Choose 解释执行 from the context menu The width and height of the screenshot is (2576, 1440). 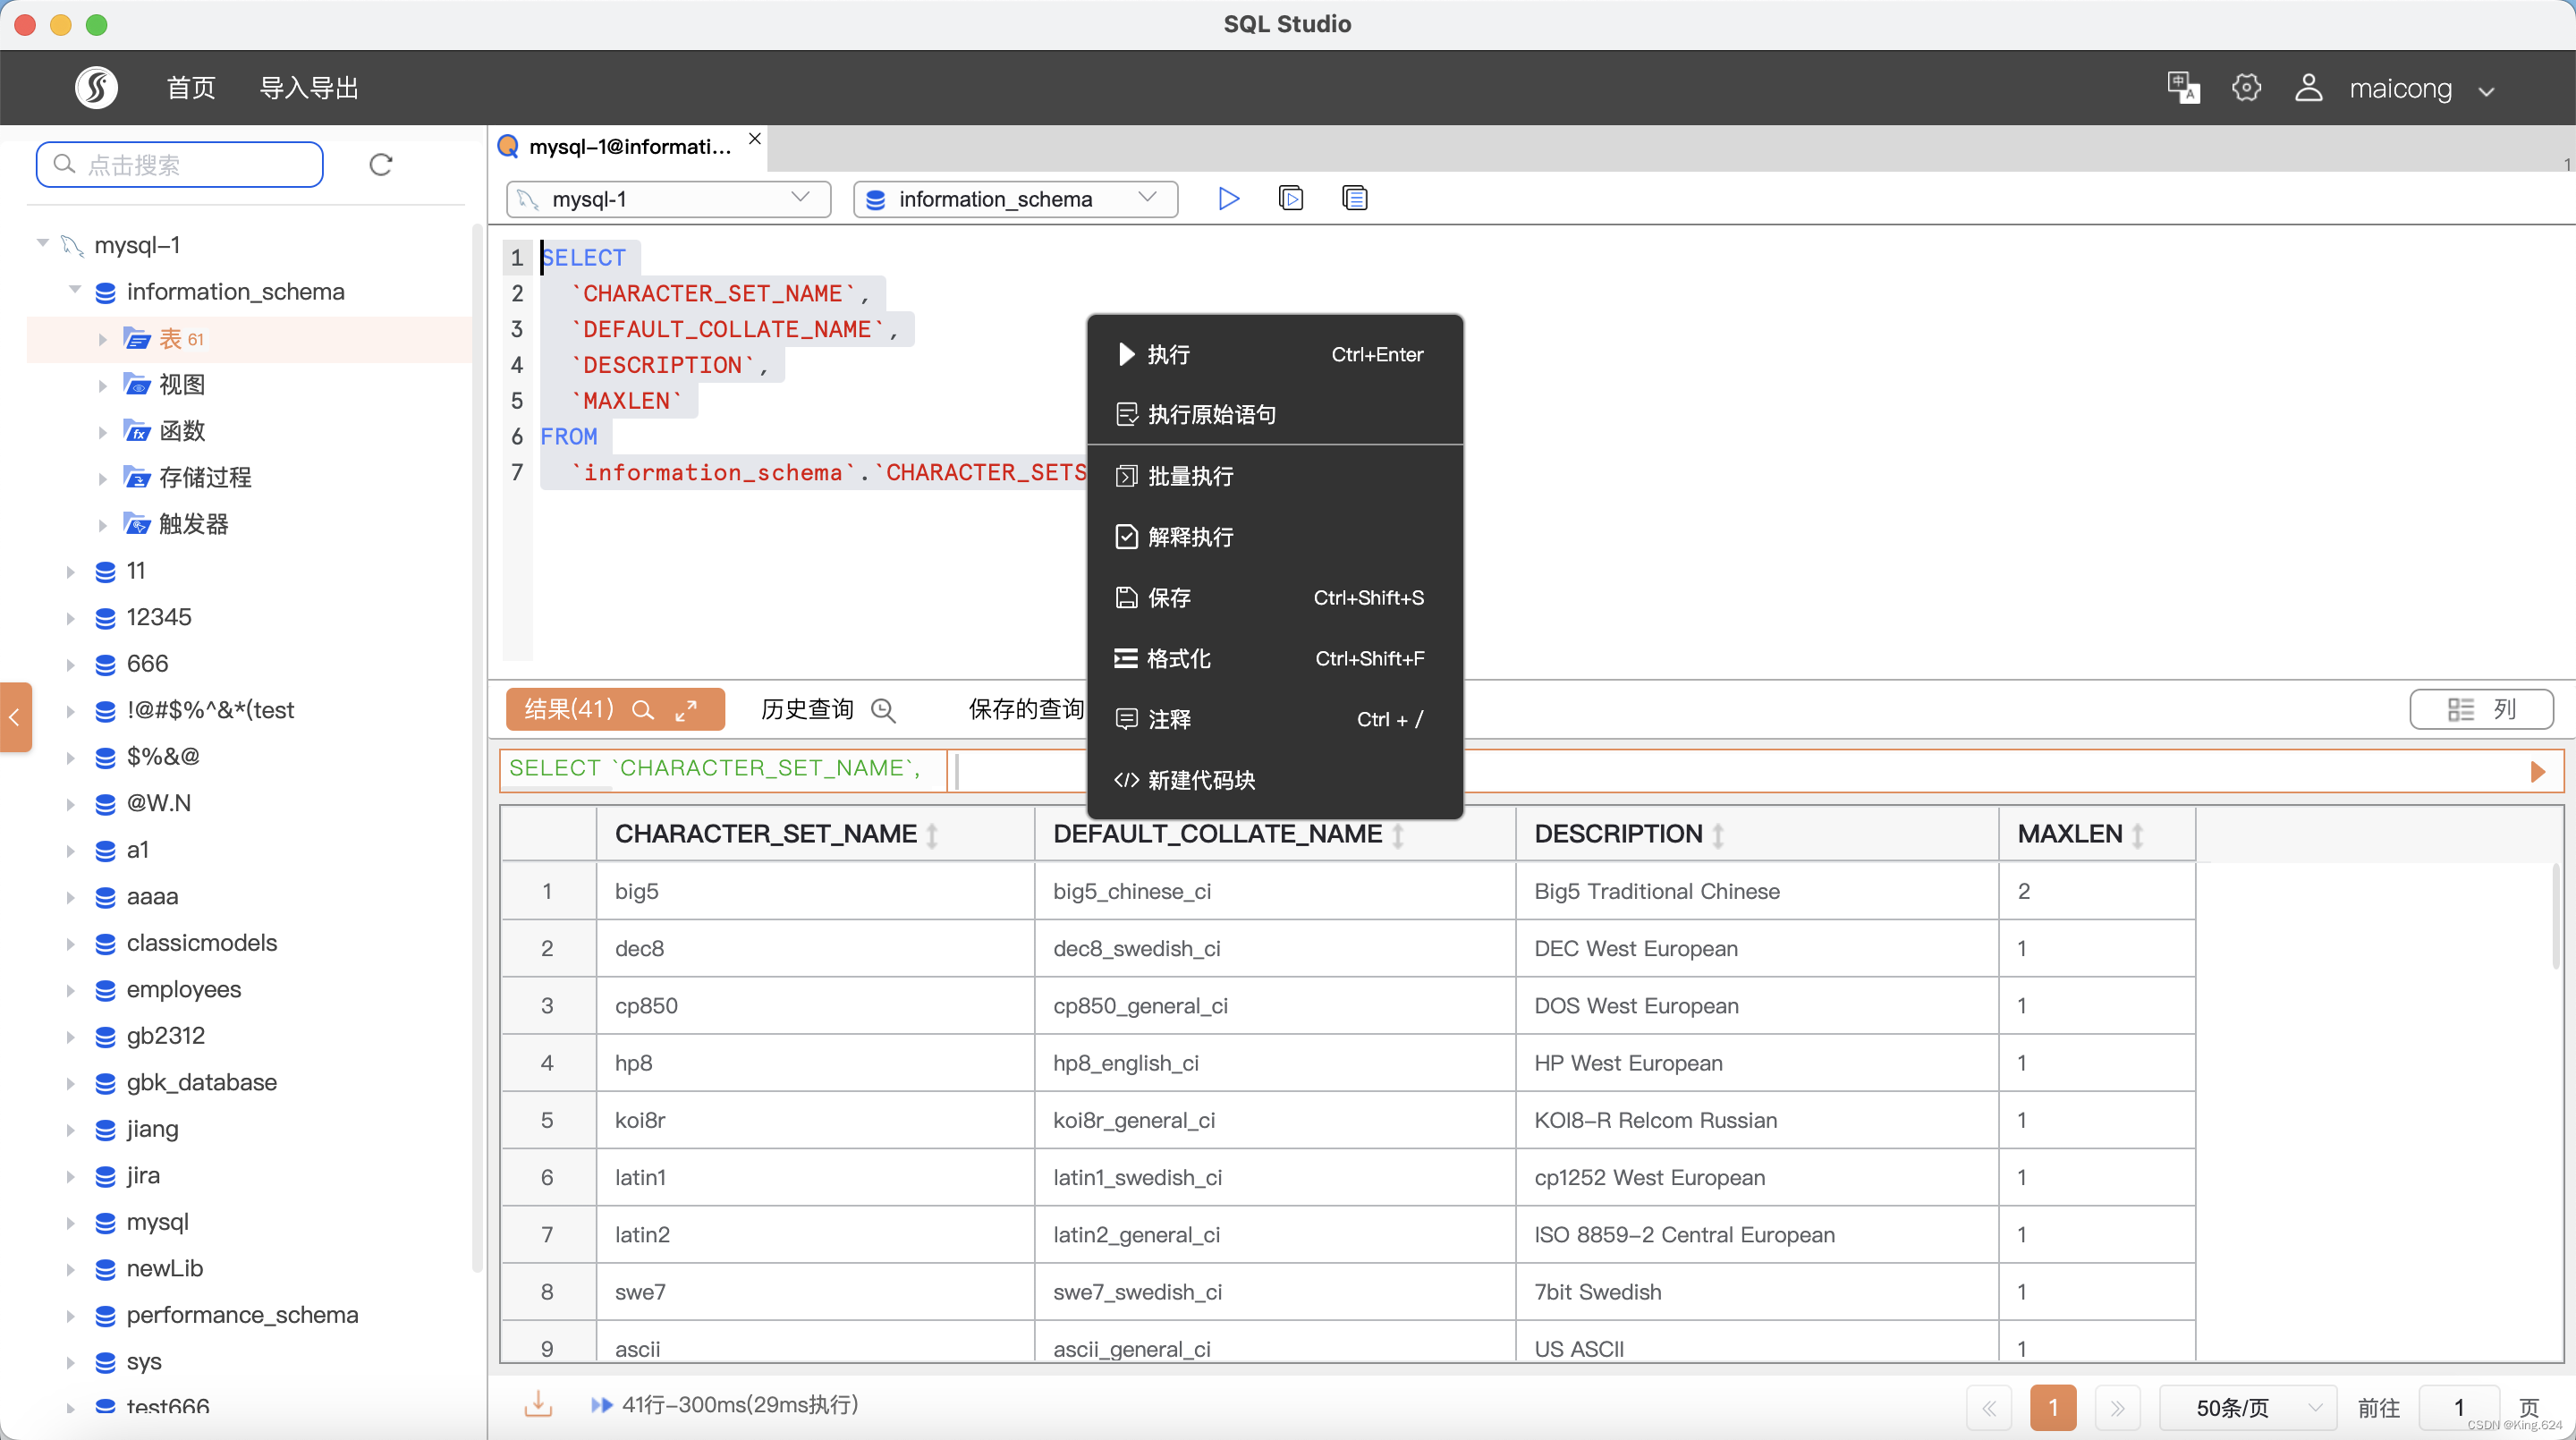1190,537
